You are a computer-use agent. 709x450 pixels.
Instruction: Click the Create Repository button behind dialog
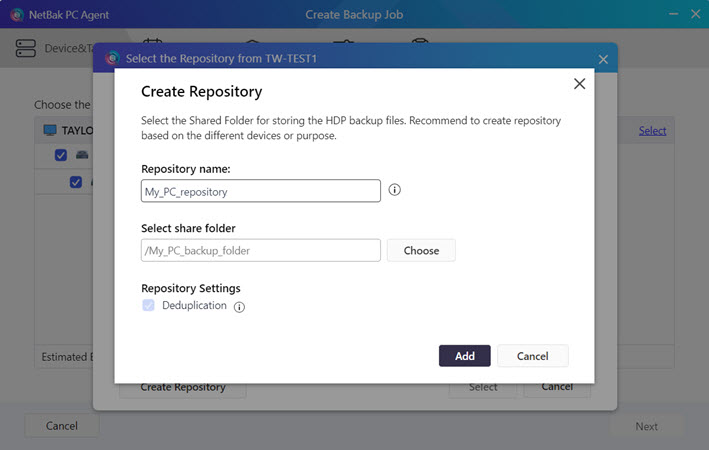(183, 388)
